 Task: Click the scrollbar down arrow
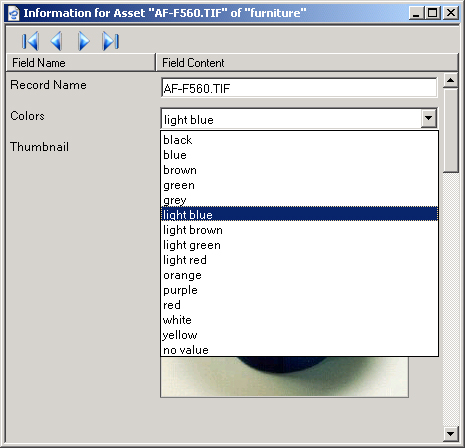click(x=451, y=434)
